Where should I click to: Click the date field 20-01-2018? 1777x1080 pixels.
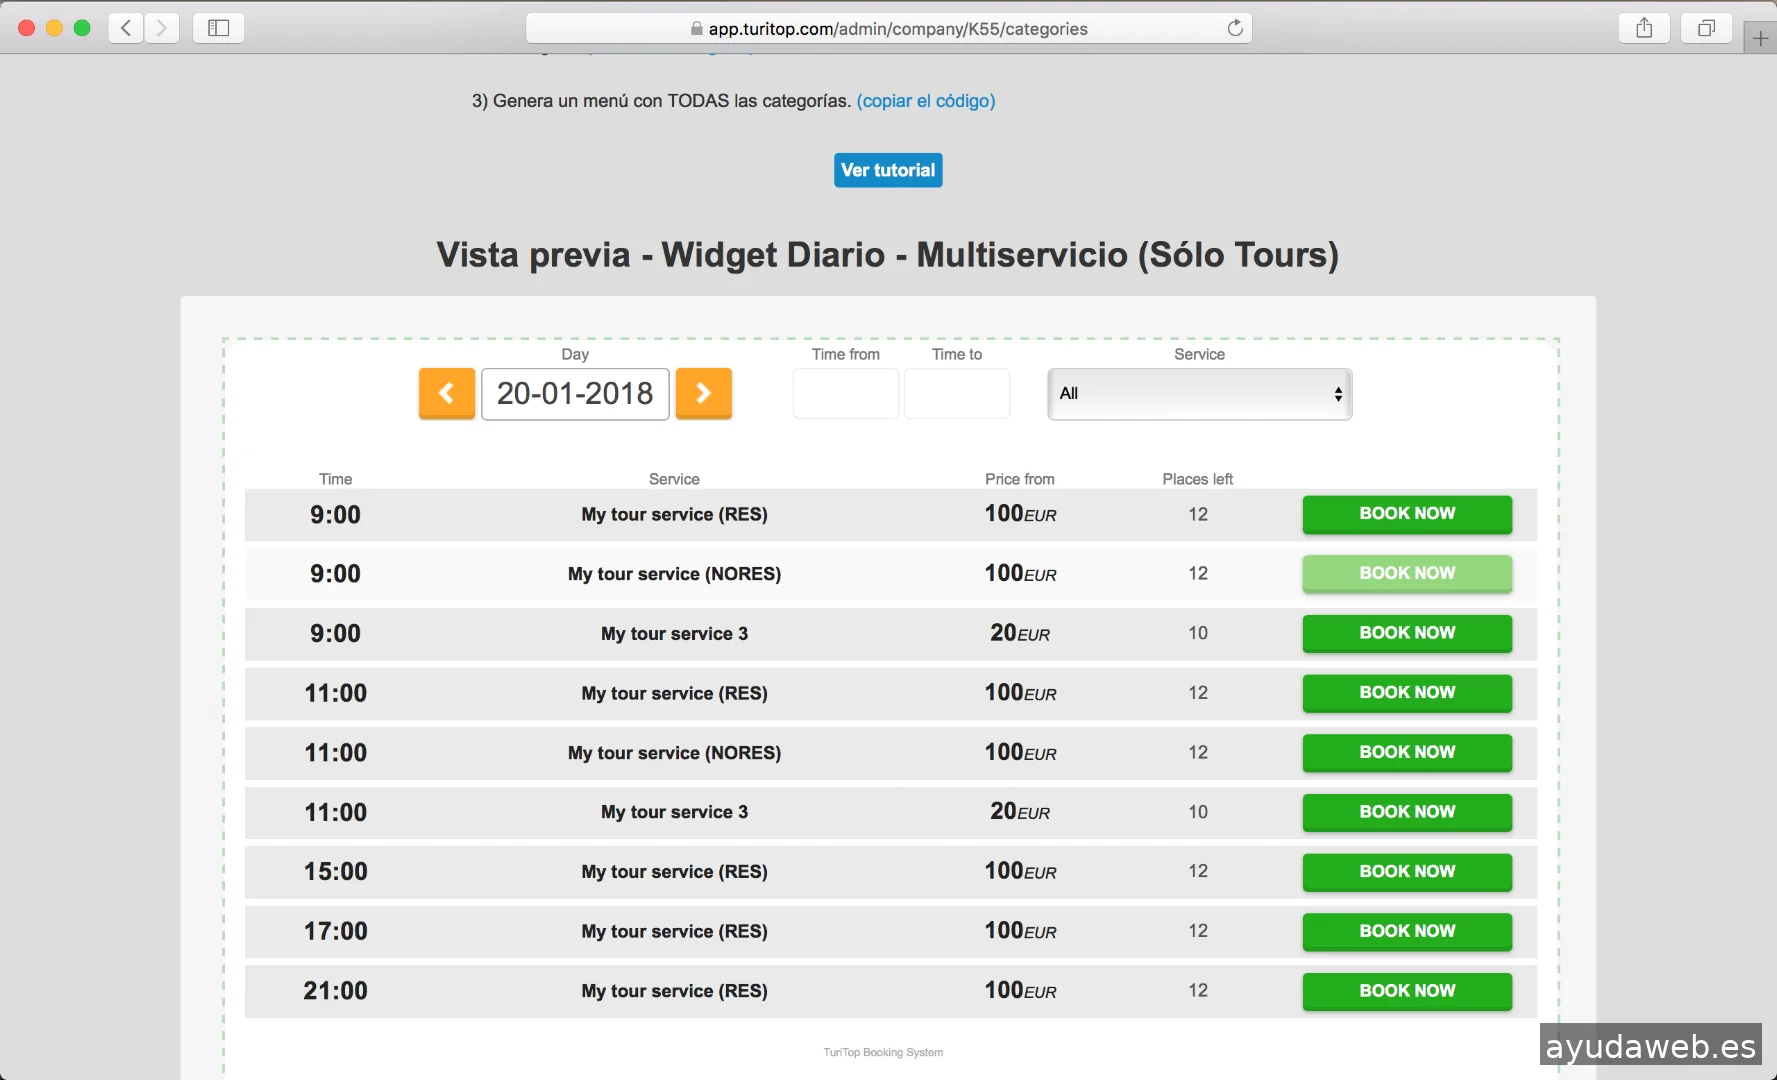(575, 394)
